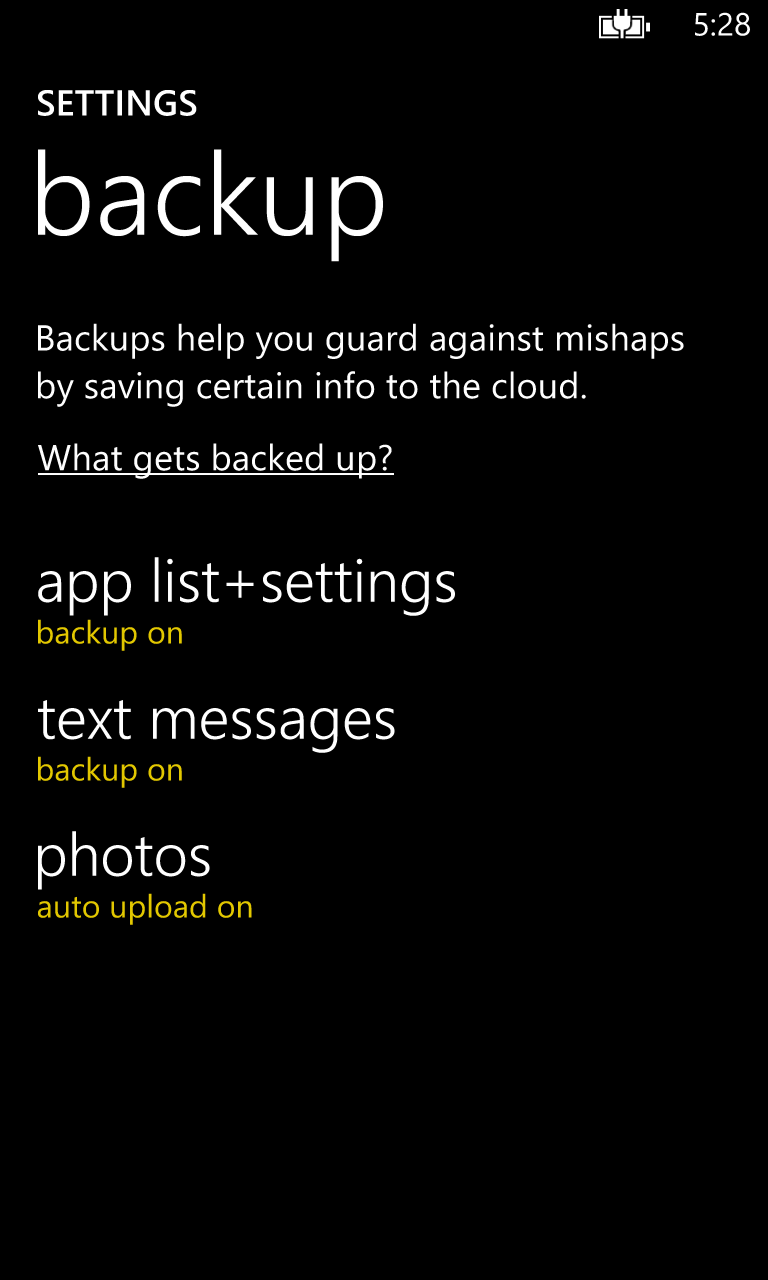Tap backup on status under text messages

(110, 771)
